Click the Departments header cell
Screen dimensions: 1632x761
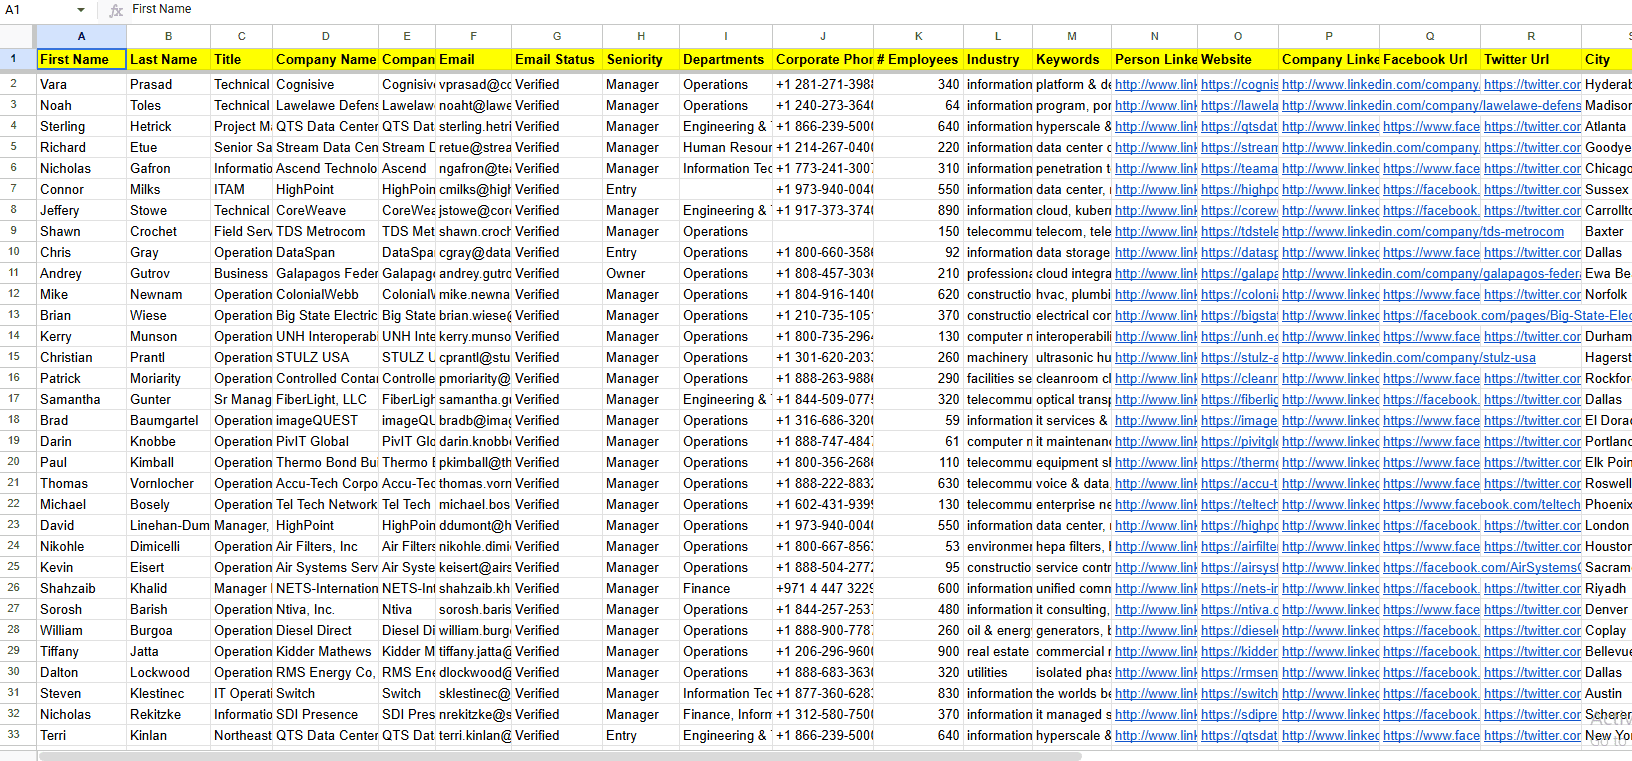pos(726,60)
